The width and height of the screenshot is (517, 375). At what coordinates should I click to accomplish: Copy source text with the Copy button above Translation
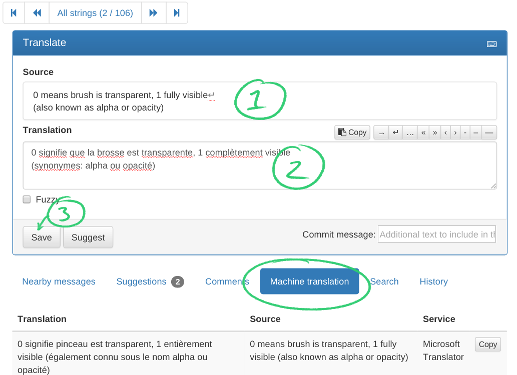352,132
